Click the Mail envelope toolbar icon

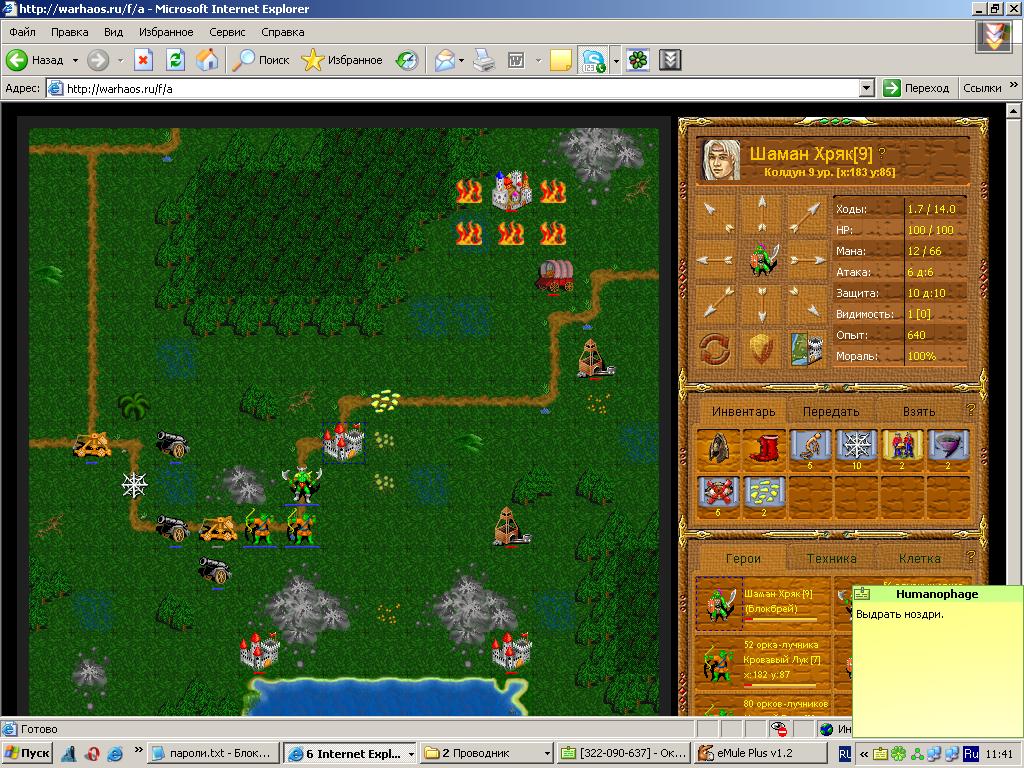(x=445, y=60)
